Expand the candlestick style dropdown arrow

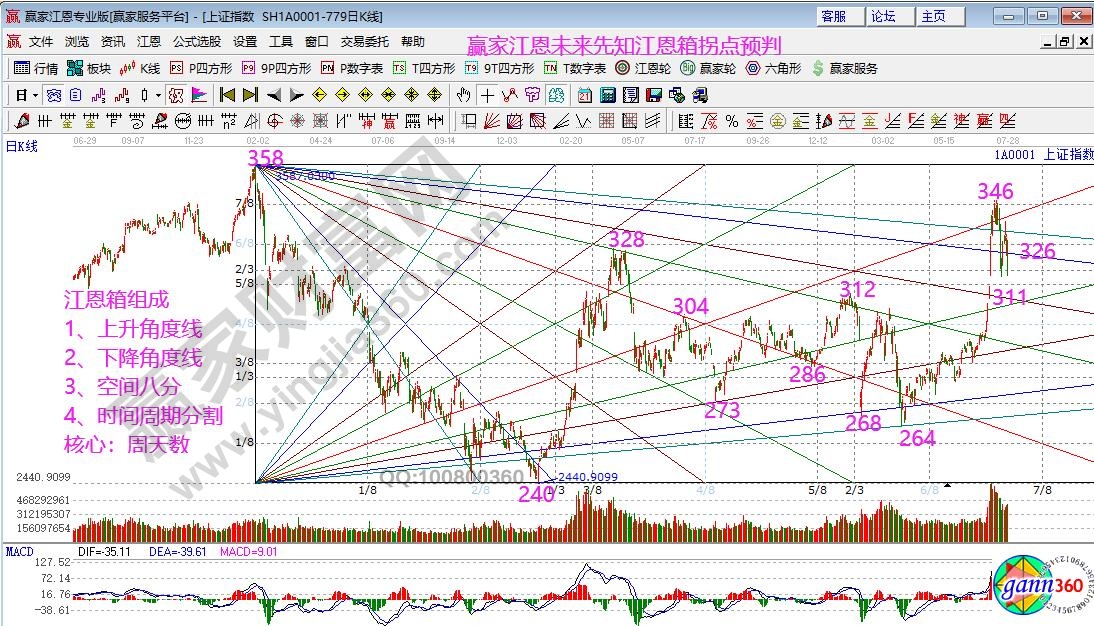click(158, 95)
